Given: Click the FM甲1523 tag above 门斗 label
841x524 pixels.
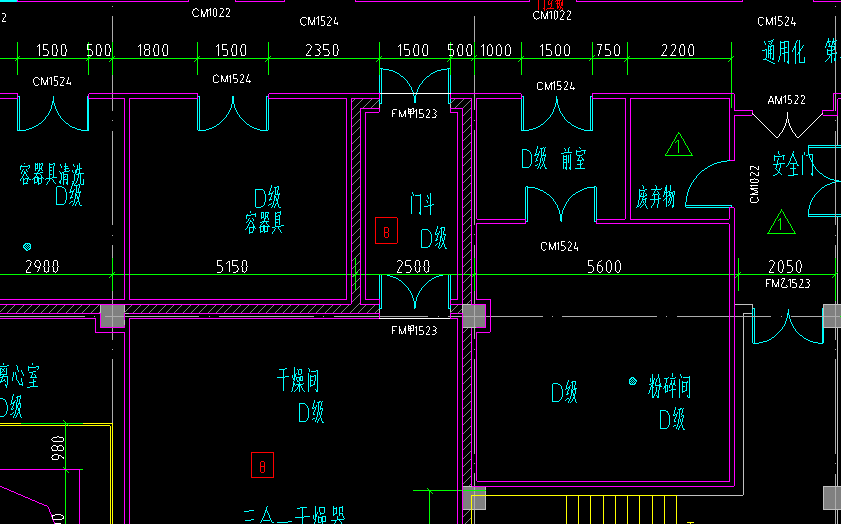Looking at the screenshot, I should pyautogui.click(x=414, y=113).
